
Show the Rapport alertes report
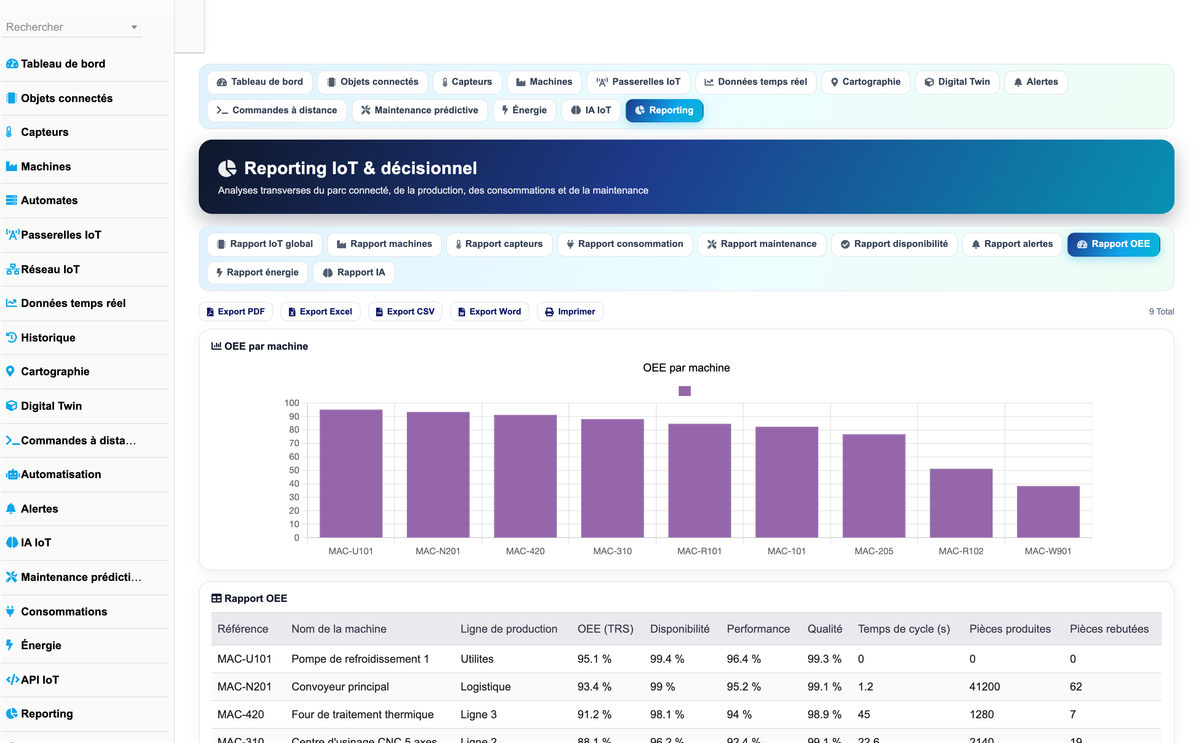point(1012,244)
